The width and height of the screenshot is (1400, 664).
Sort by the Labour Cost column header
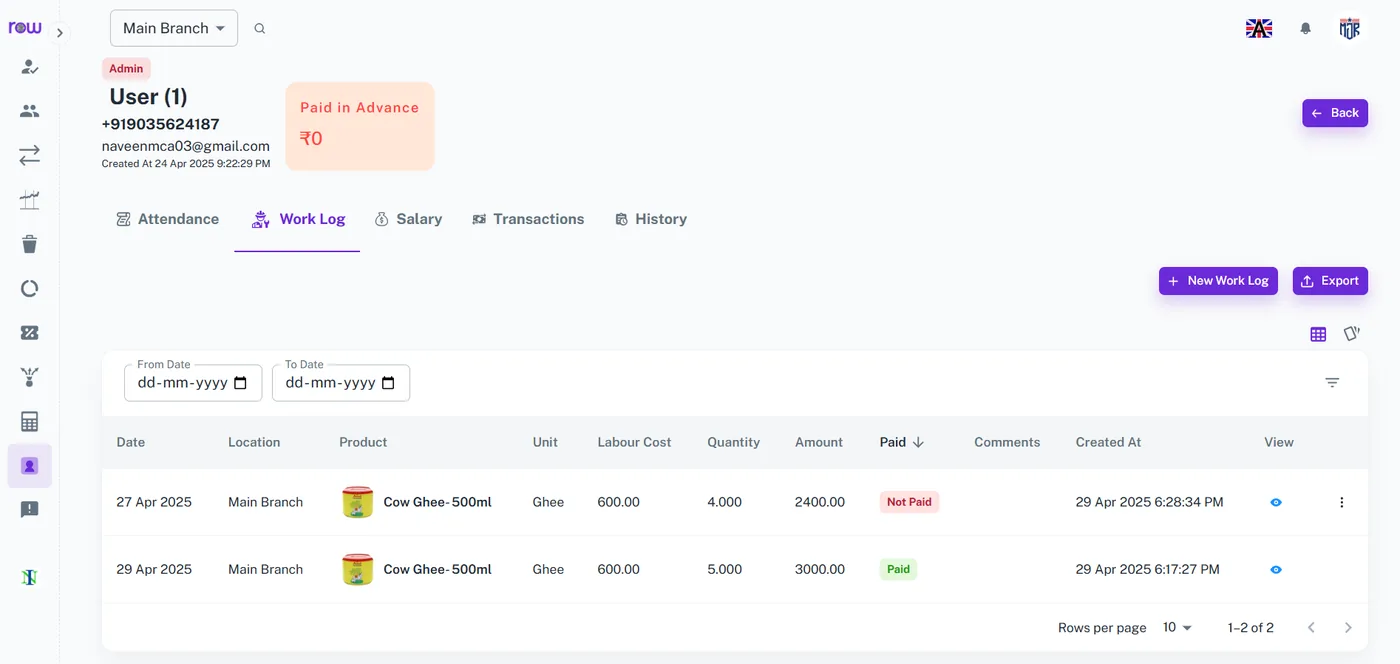[634, 442]
